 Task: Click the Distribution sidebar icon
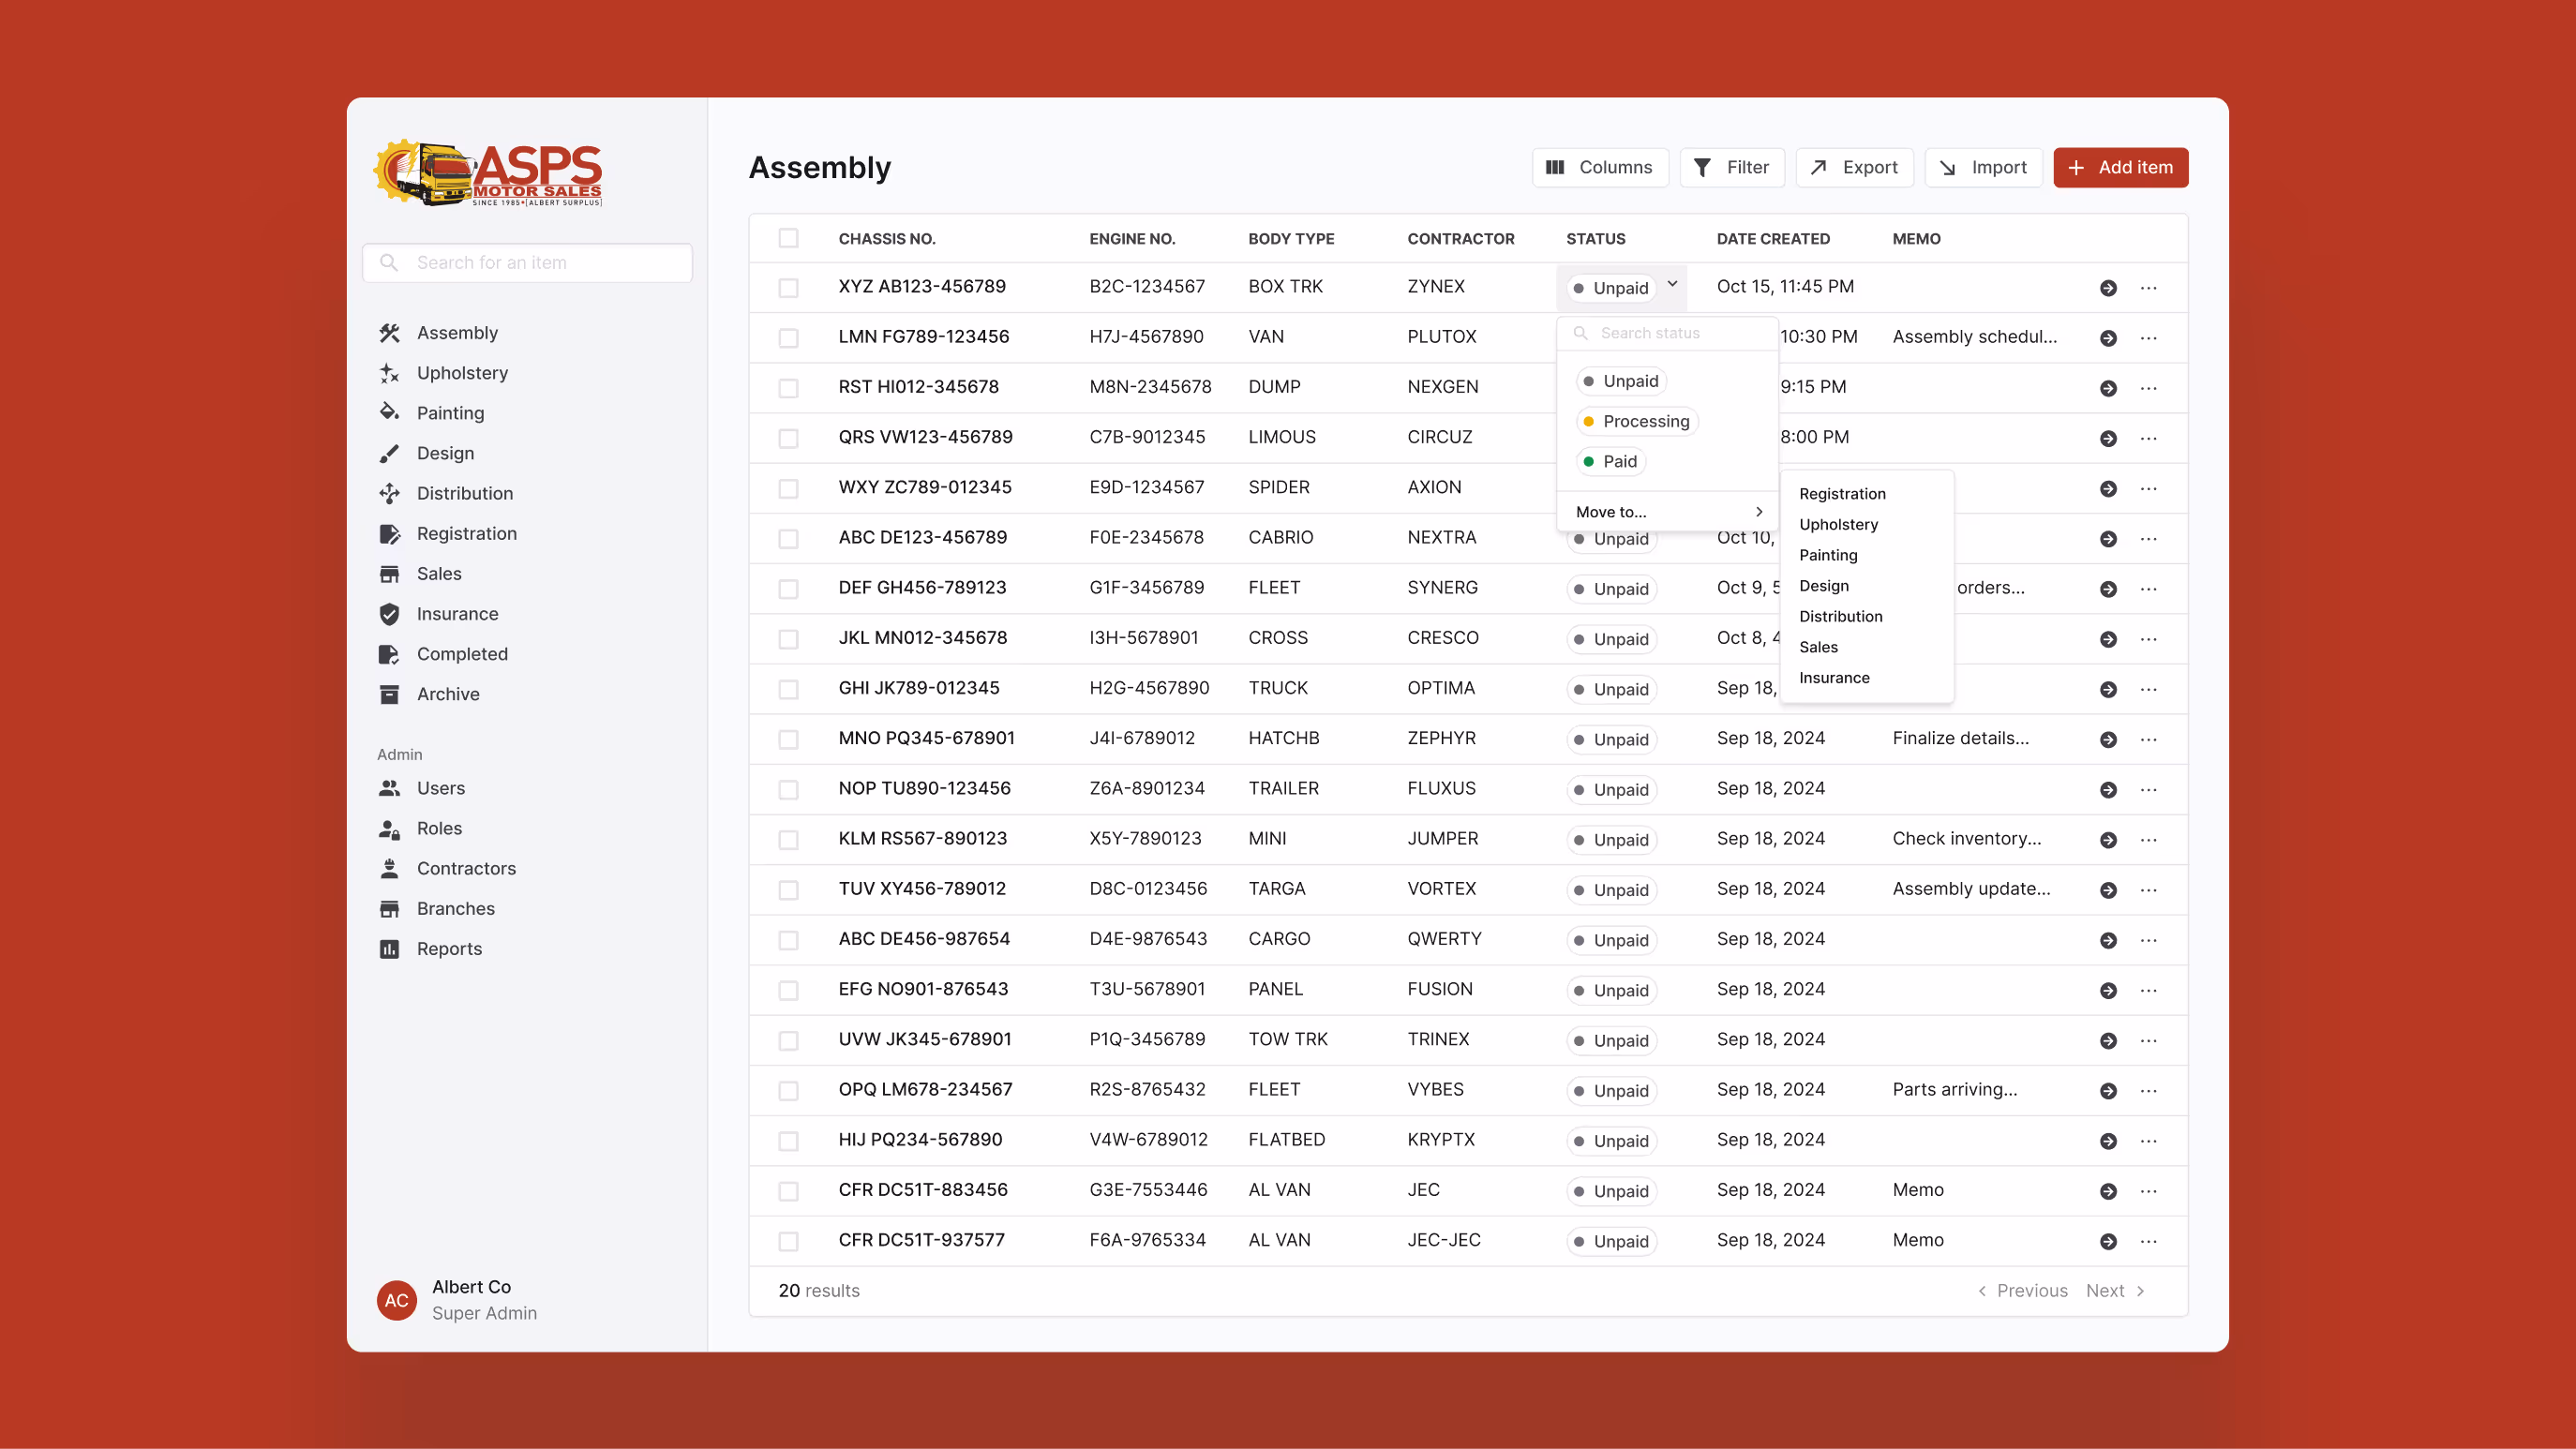click(391, 493)
